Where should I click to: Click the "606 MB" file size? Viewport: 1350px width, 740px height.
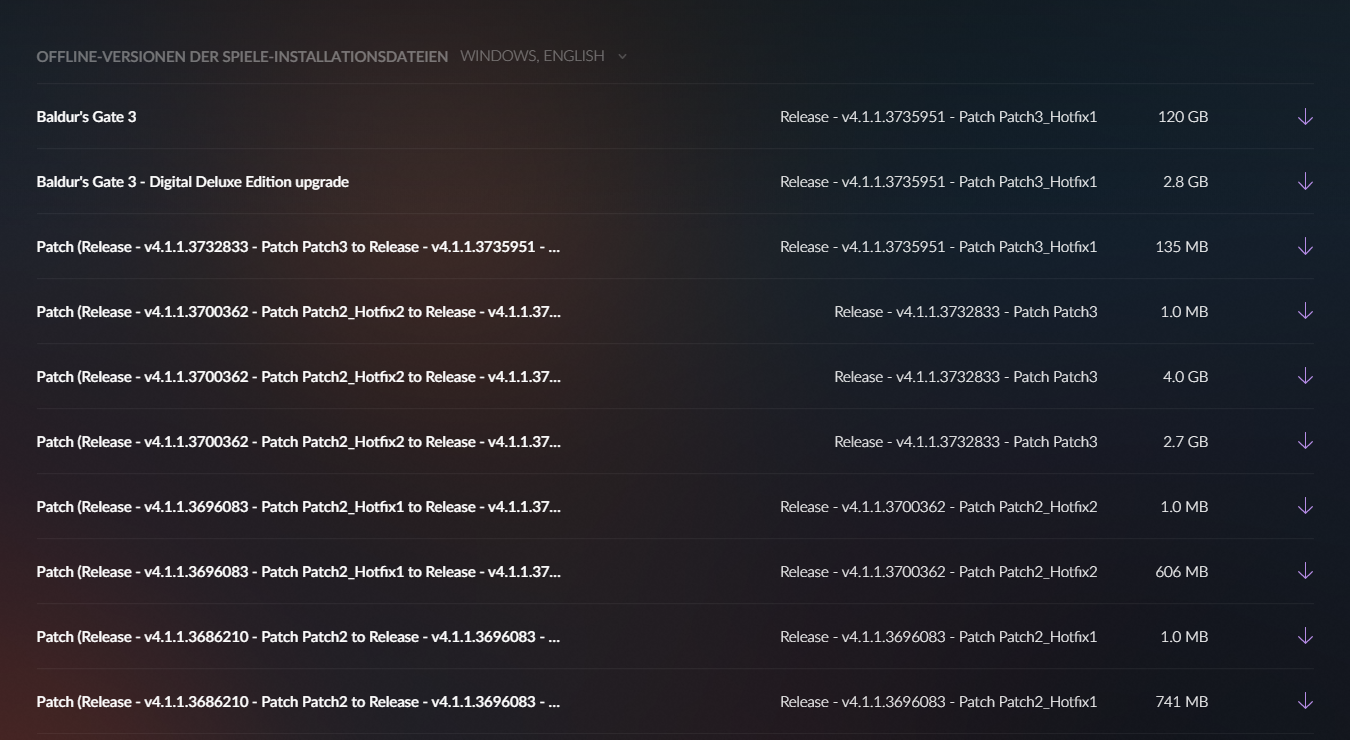point(1182,572)
